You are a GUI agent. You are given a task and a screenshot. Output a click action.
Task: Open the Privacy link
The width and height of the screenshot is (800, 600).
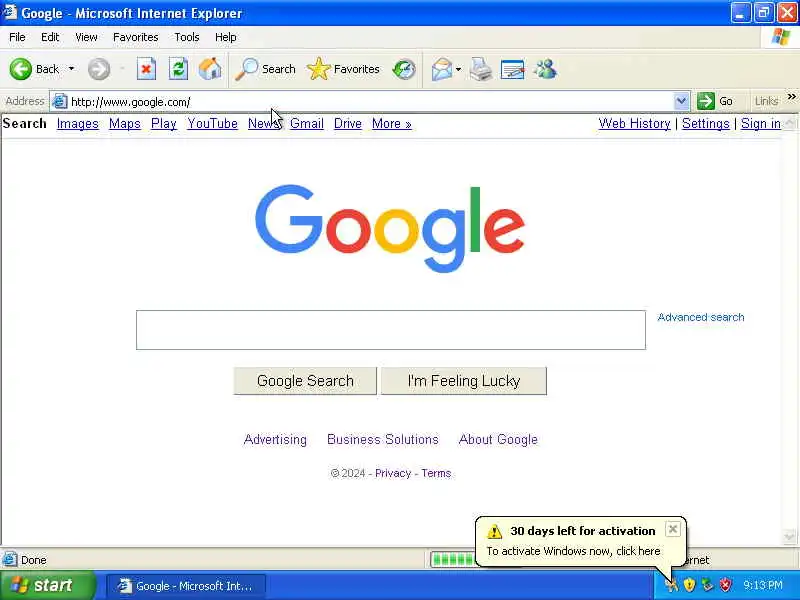click(x=393, y=473)
